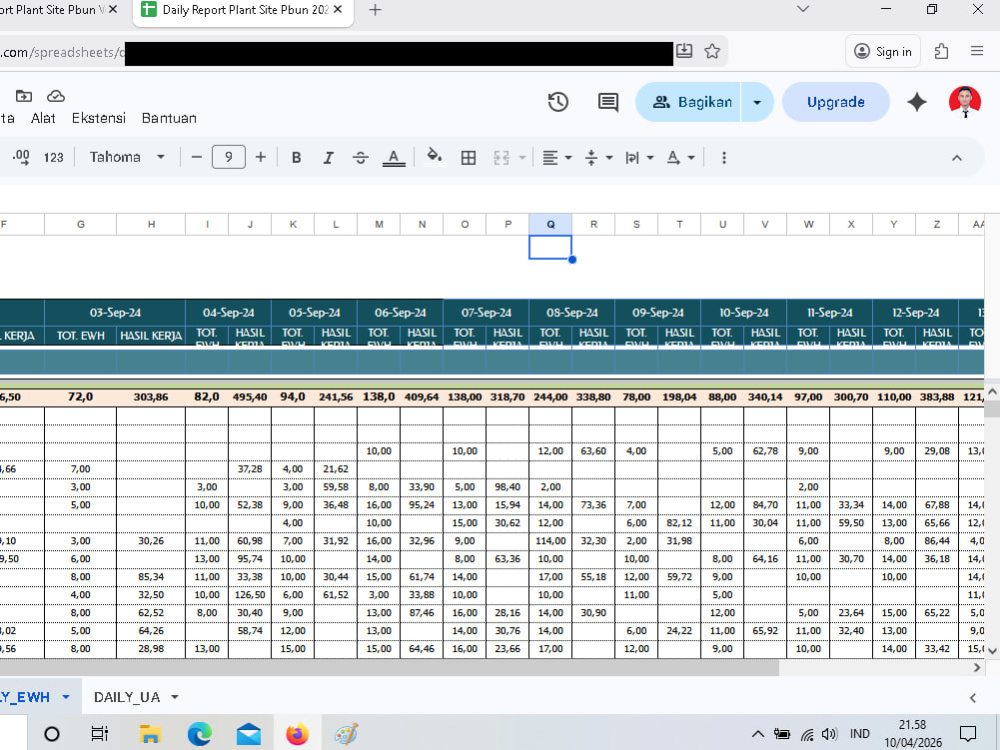Open the comments panel icon
Image resolution: width=1000 pixels, height=750 pixels.
pos(608,102)
